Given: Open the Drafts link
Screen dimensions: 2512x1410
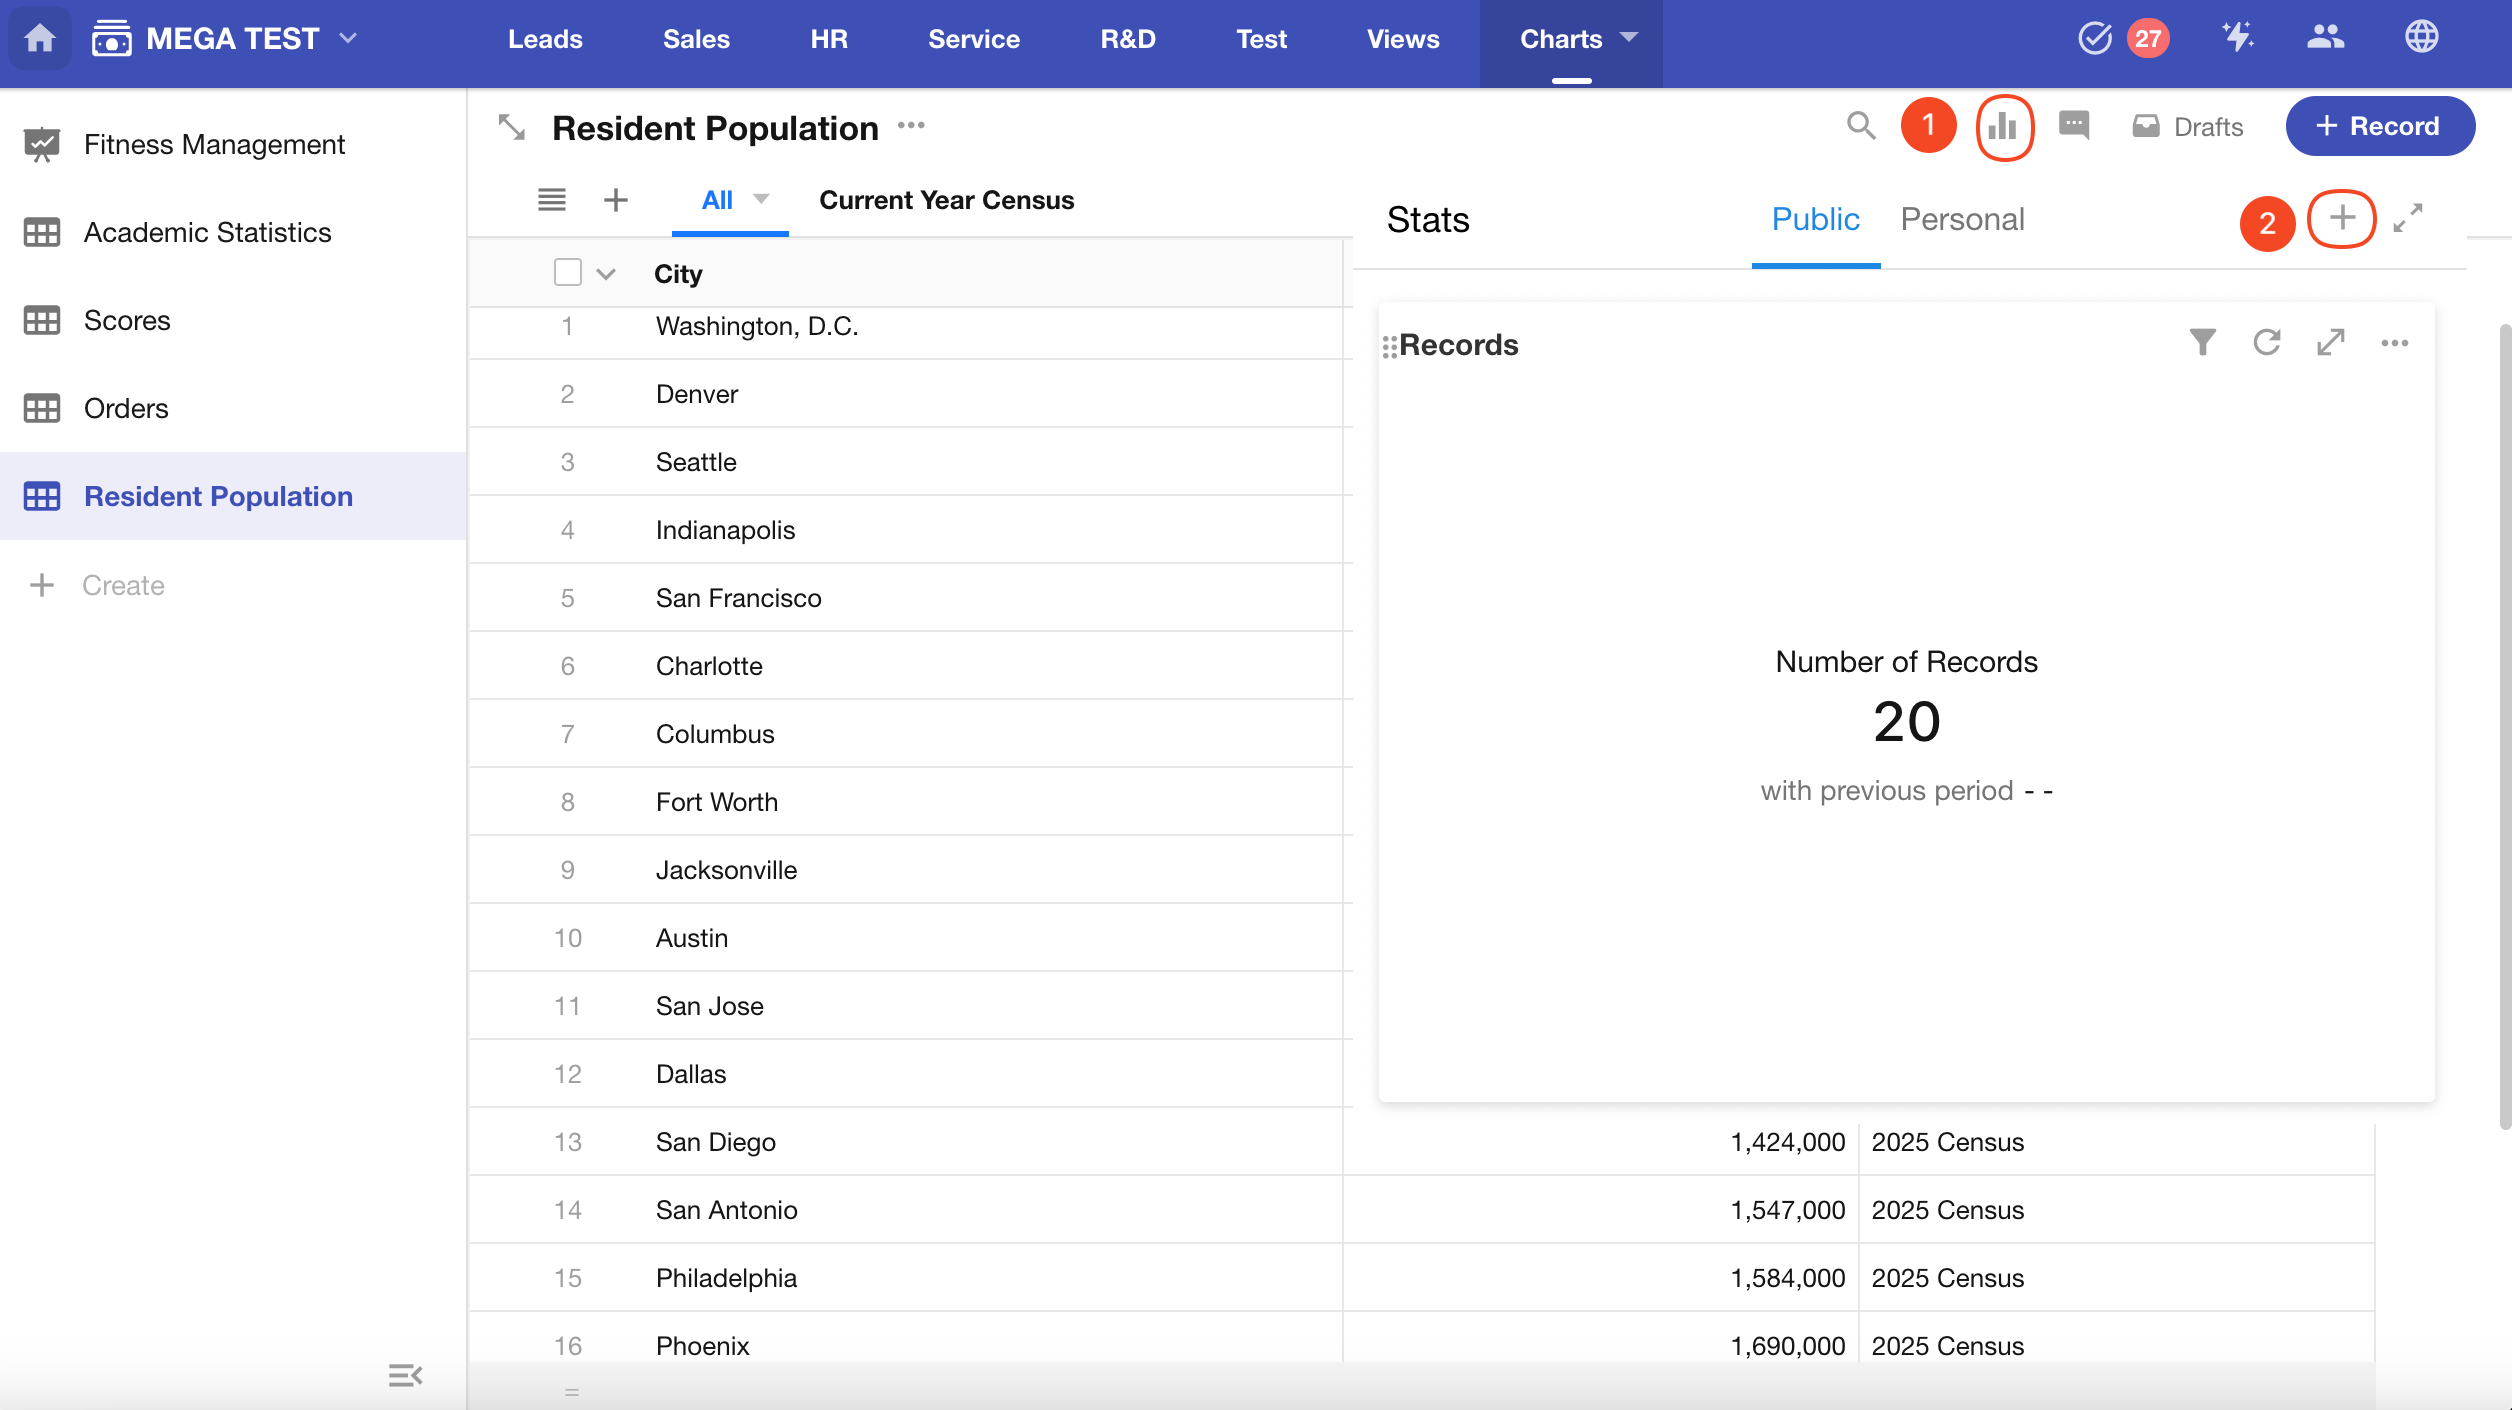Looking at the screenshot, I should pos(2188,127).
